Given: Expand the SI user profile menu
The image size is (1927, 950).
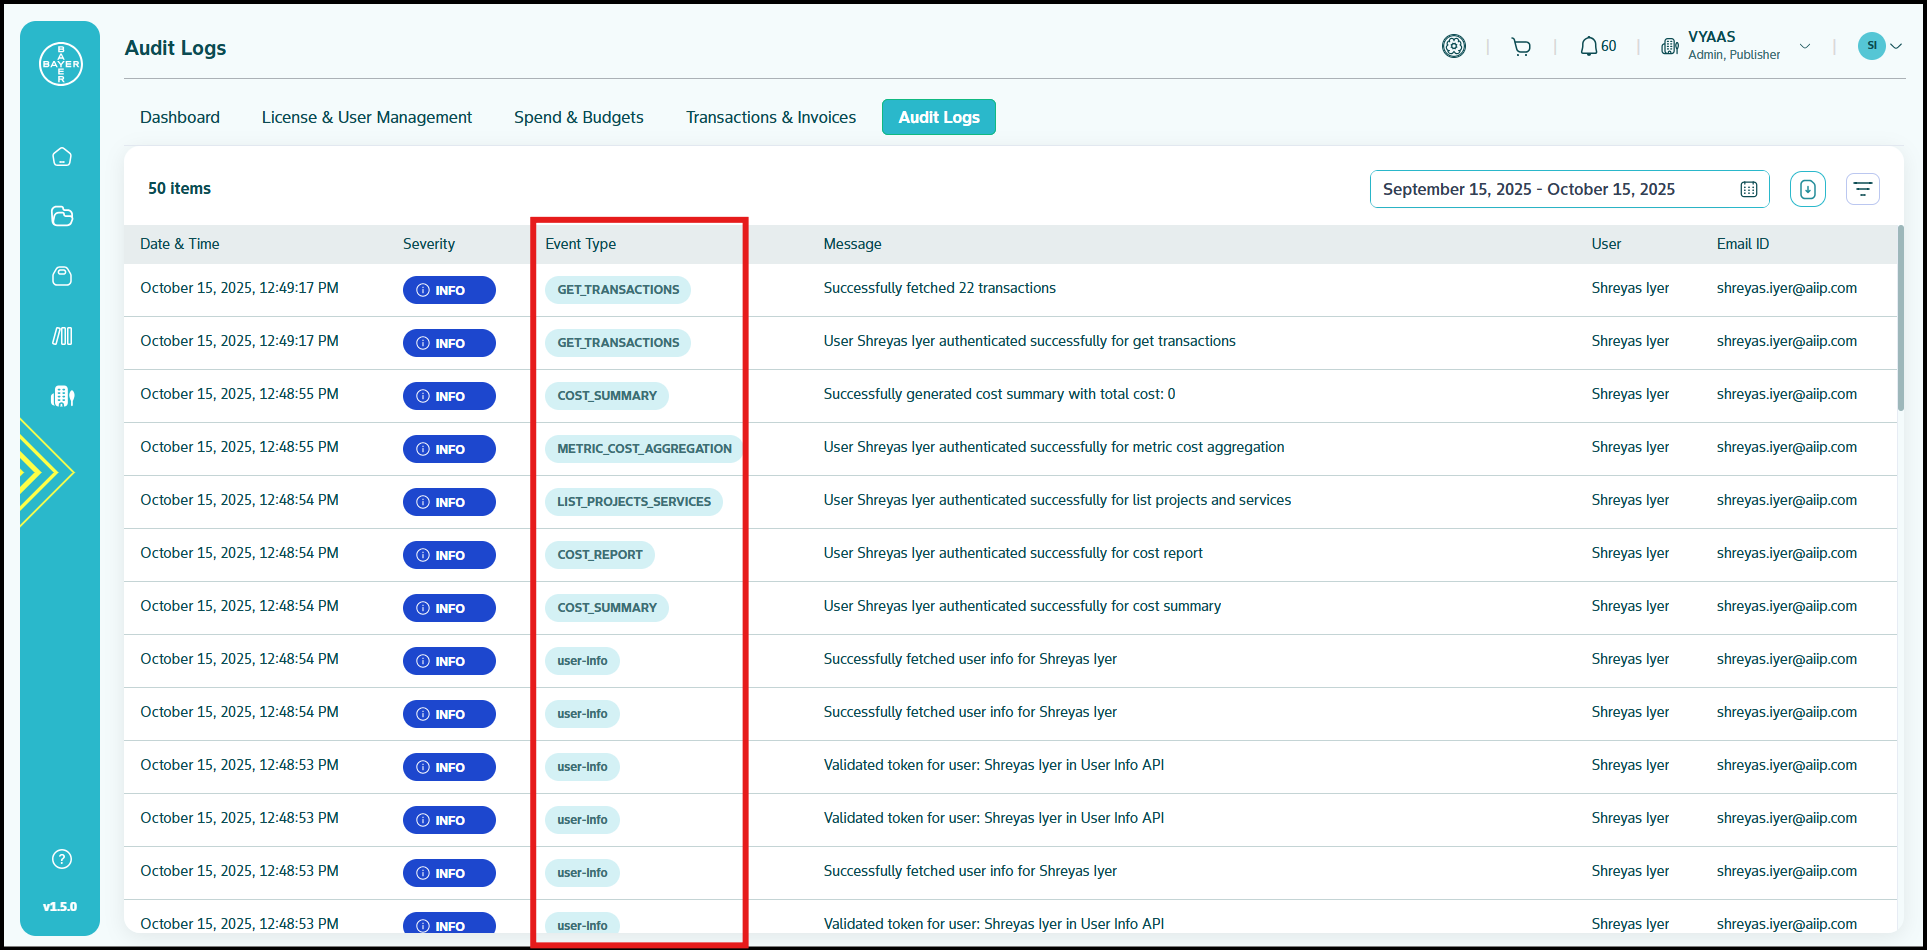Looking at the screenshot, I should [1879, 46].
